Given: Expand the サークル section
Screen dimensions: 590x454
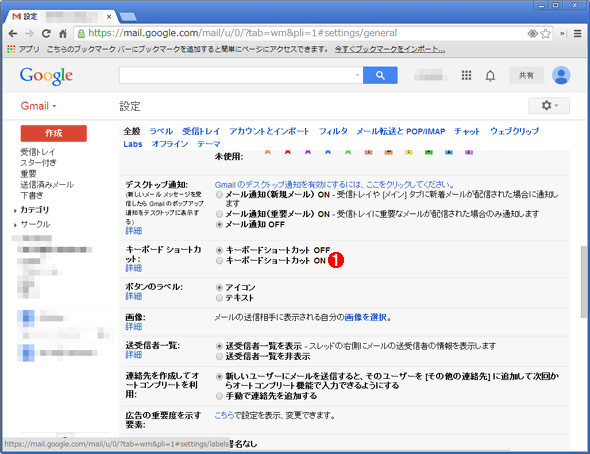Looking at the screenshot, I should pos(15,225).
